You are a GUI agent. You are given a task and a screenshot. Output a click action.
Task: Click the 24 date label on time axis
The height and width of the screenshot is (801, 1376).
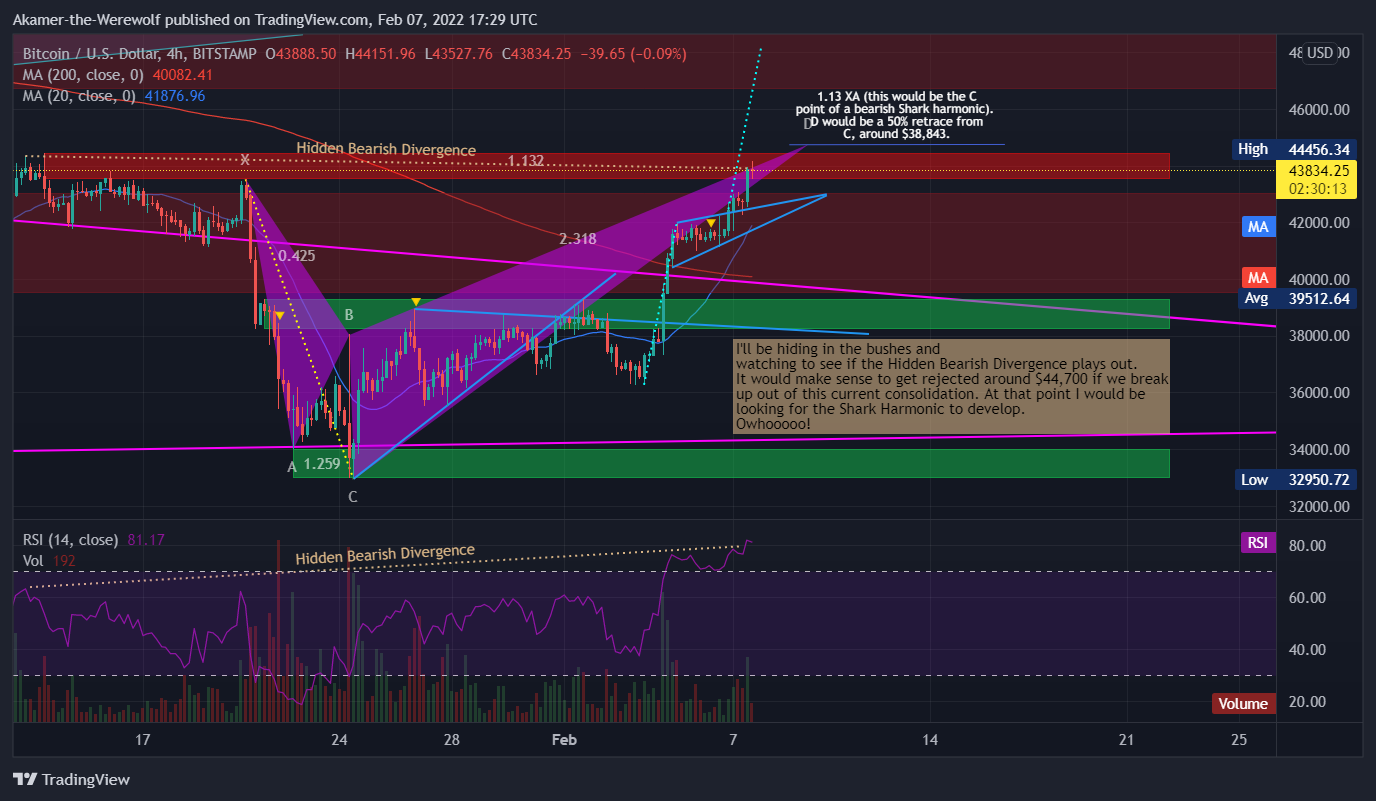coord(339,740)
